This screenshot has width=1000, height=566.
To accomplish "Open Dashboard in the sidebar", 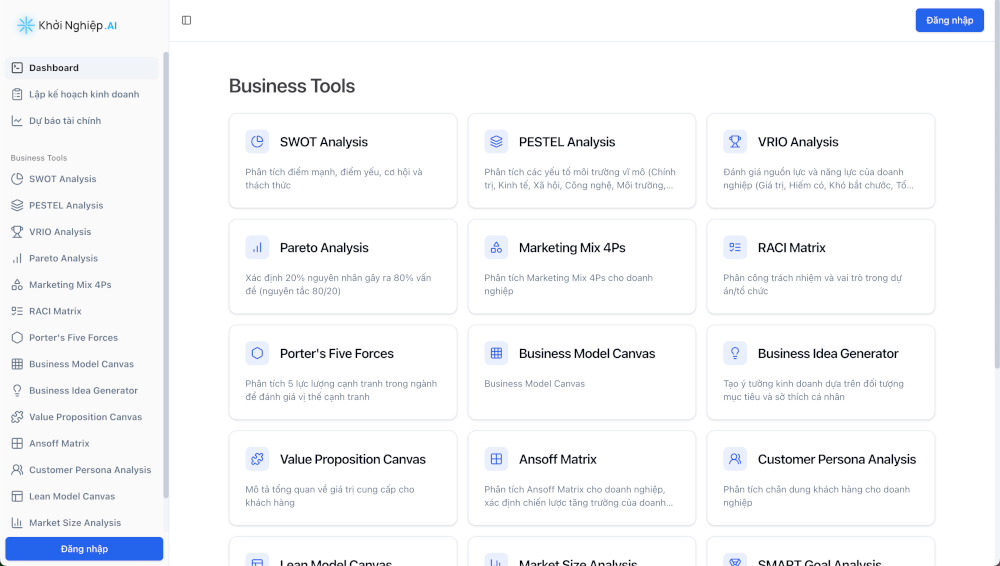I will [x=54, y=68].
